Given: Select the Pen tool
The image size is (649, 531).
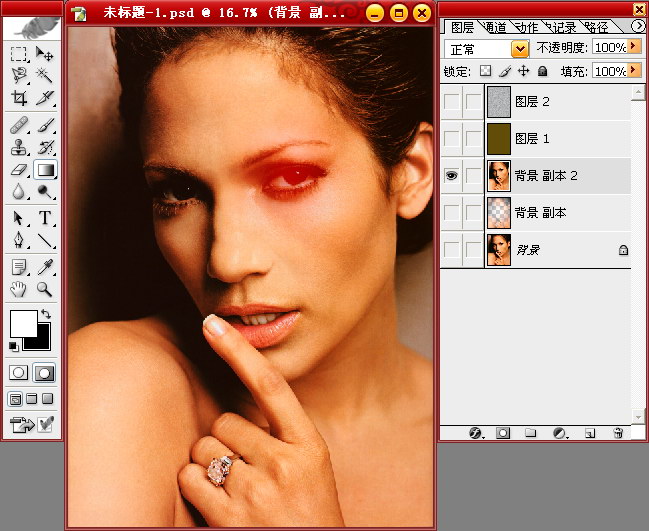Looking at the screenshot, I should click(19, 240).
